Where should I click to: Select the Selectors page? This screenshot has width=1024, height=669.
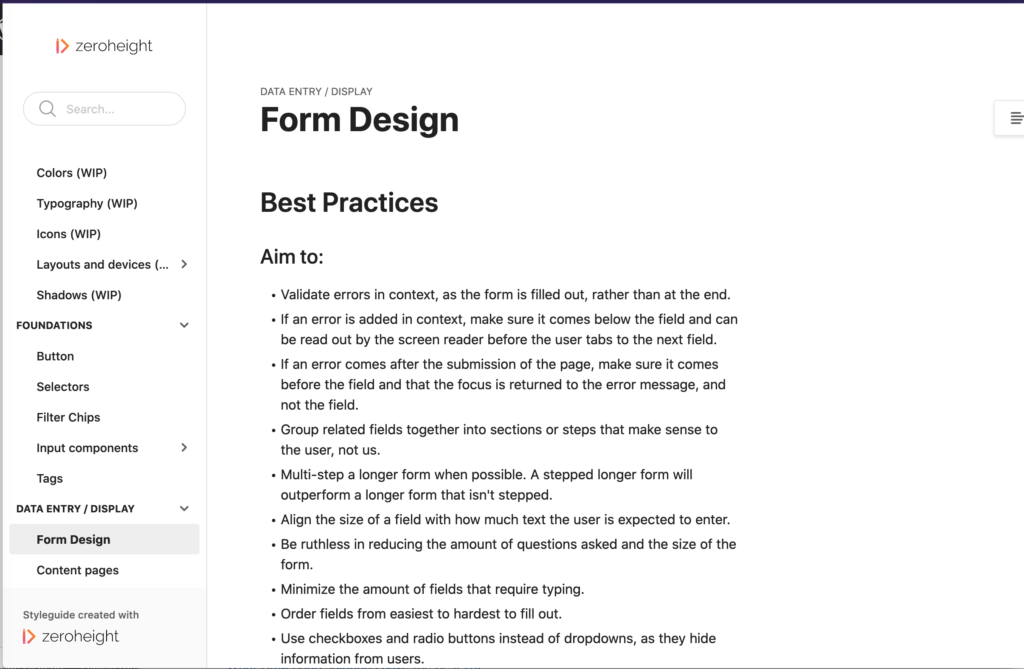pyautogui.click(x=63, y=387)
